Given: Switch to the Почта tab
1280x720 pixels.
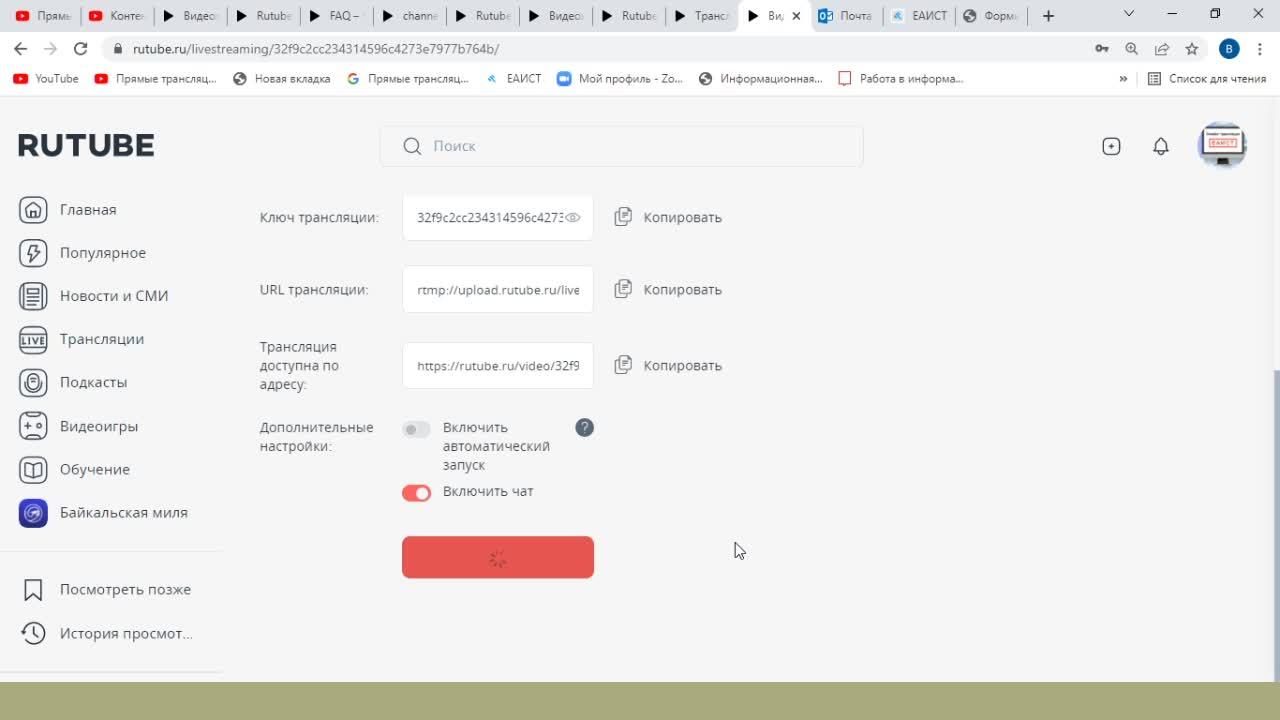Looking at the screenshot, I should point(847,16).
